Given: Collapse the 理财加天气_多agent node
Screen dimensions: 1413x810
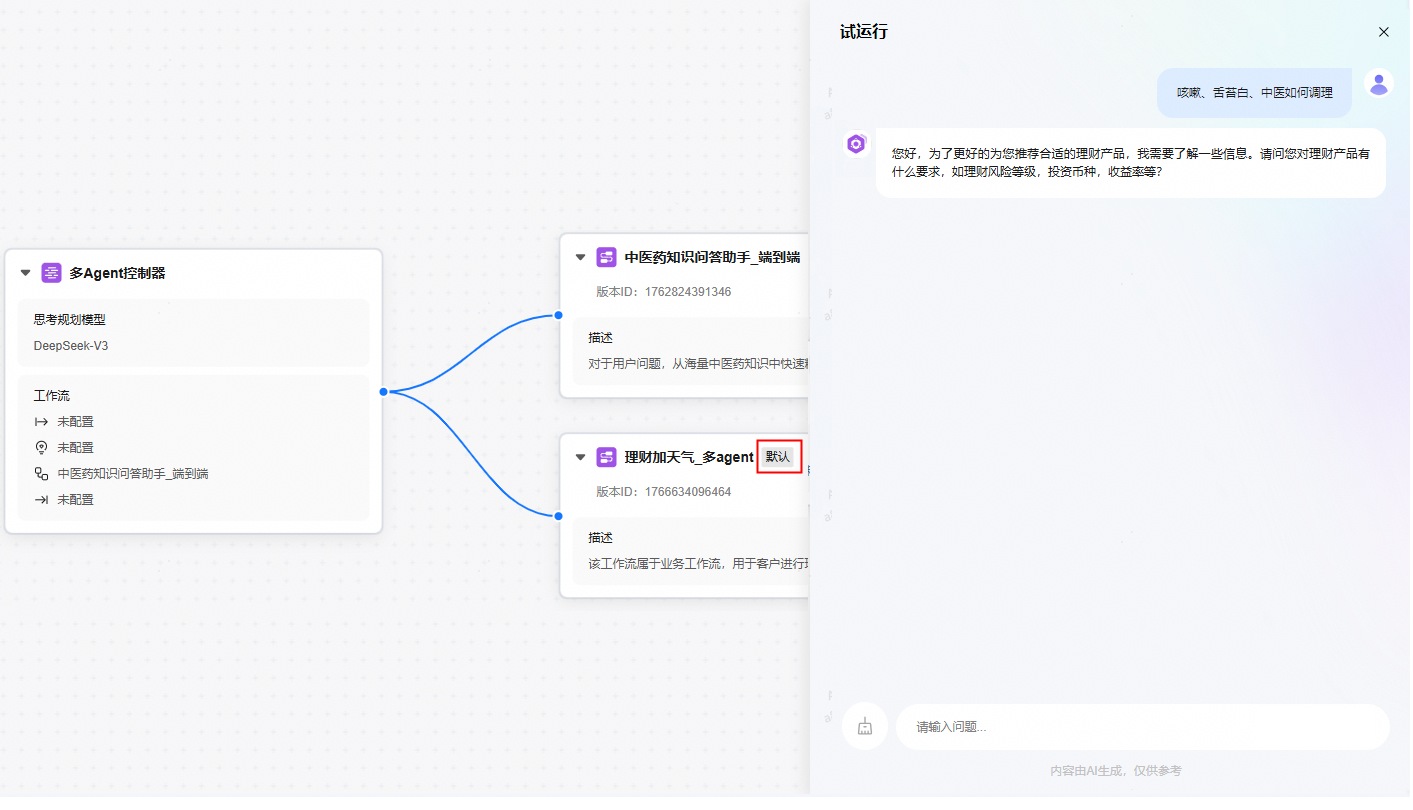Looking at the screenshot, I should [580, 457].
